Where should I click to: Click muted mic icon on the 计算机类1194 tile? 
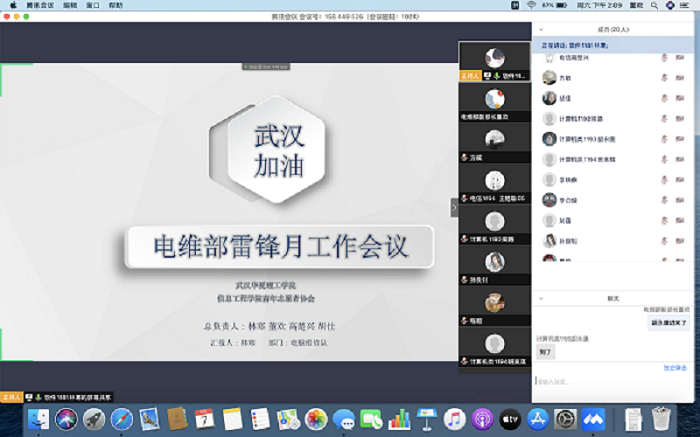[x=465, y=361]
